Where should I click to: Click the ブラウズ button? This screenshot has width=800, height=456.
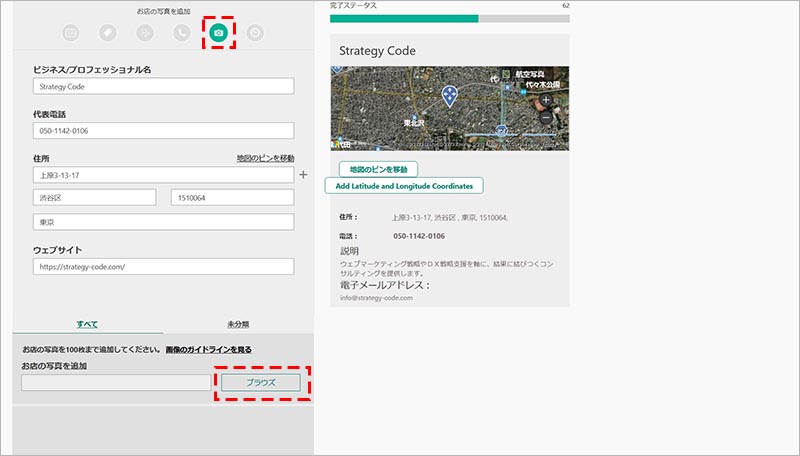tap(260, 383)
